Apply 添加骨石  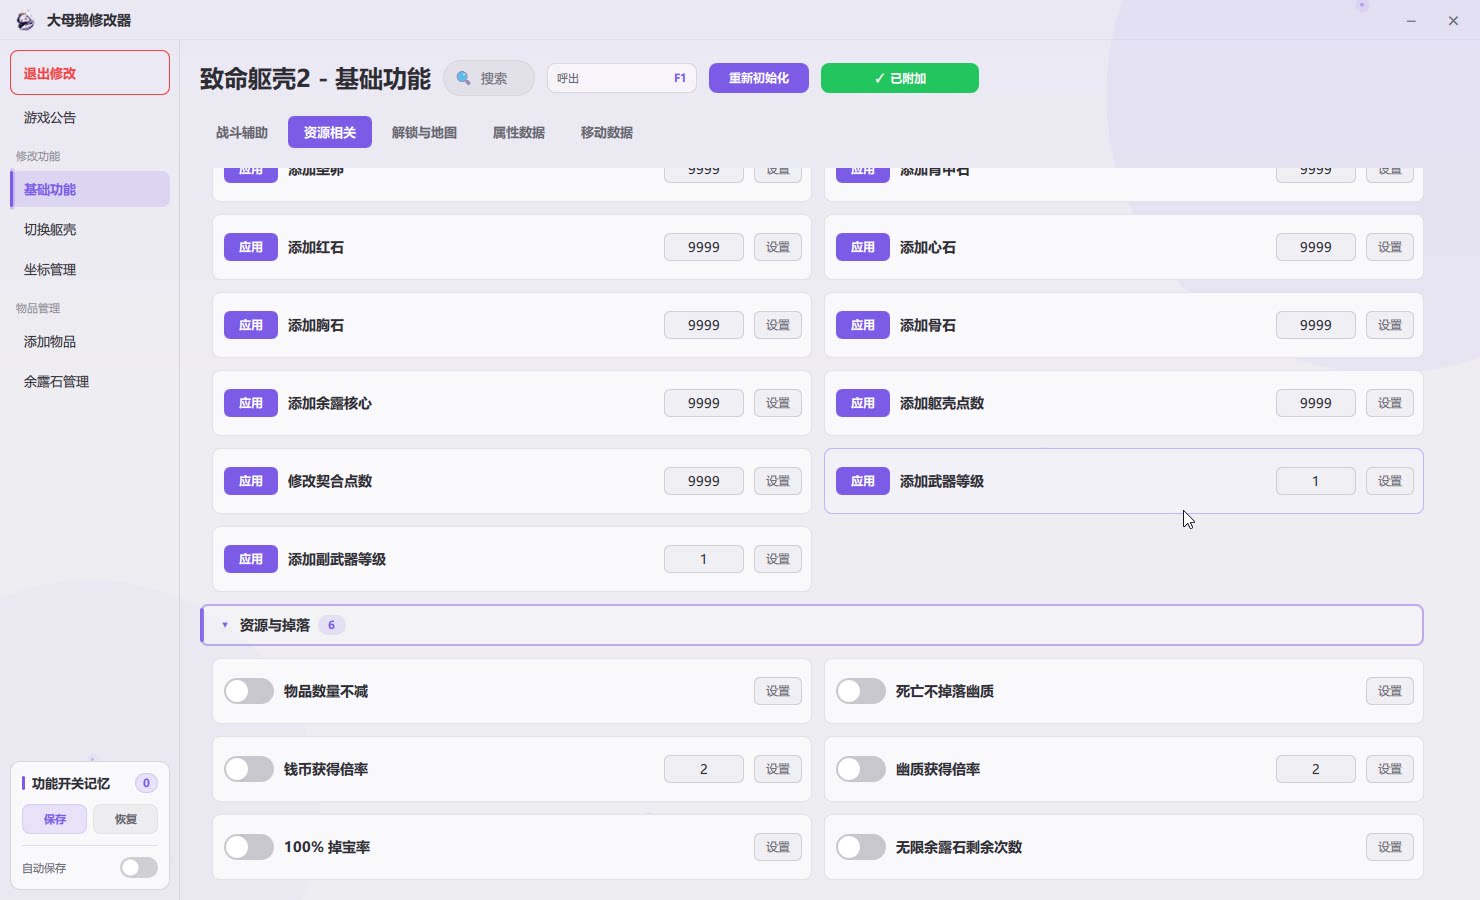[863, 325]
